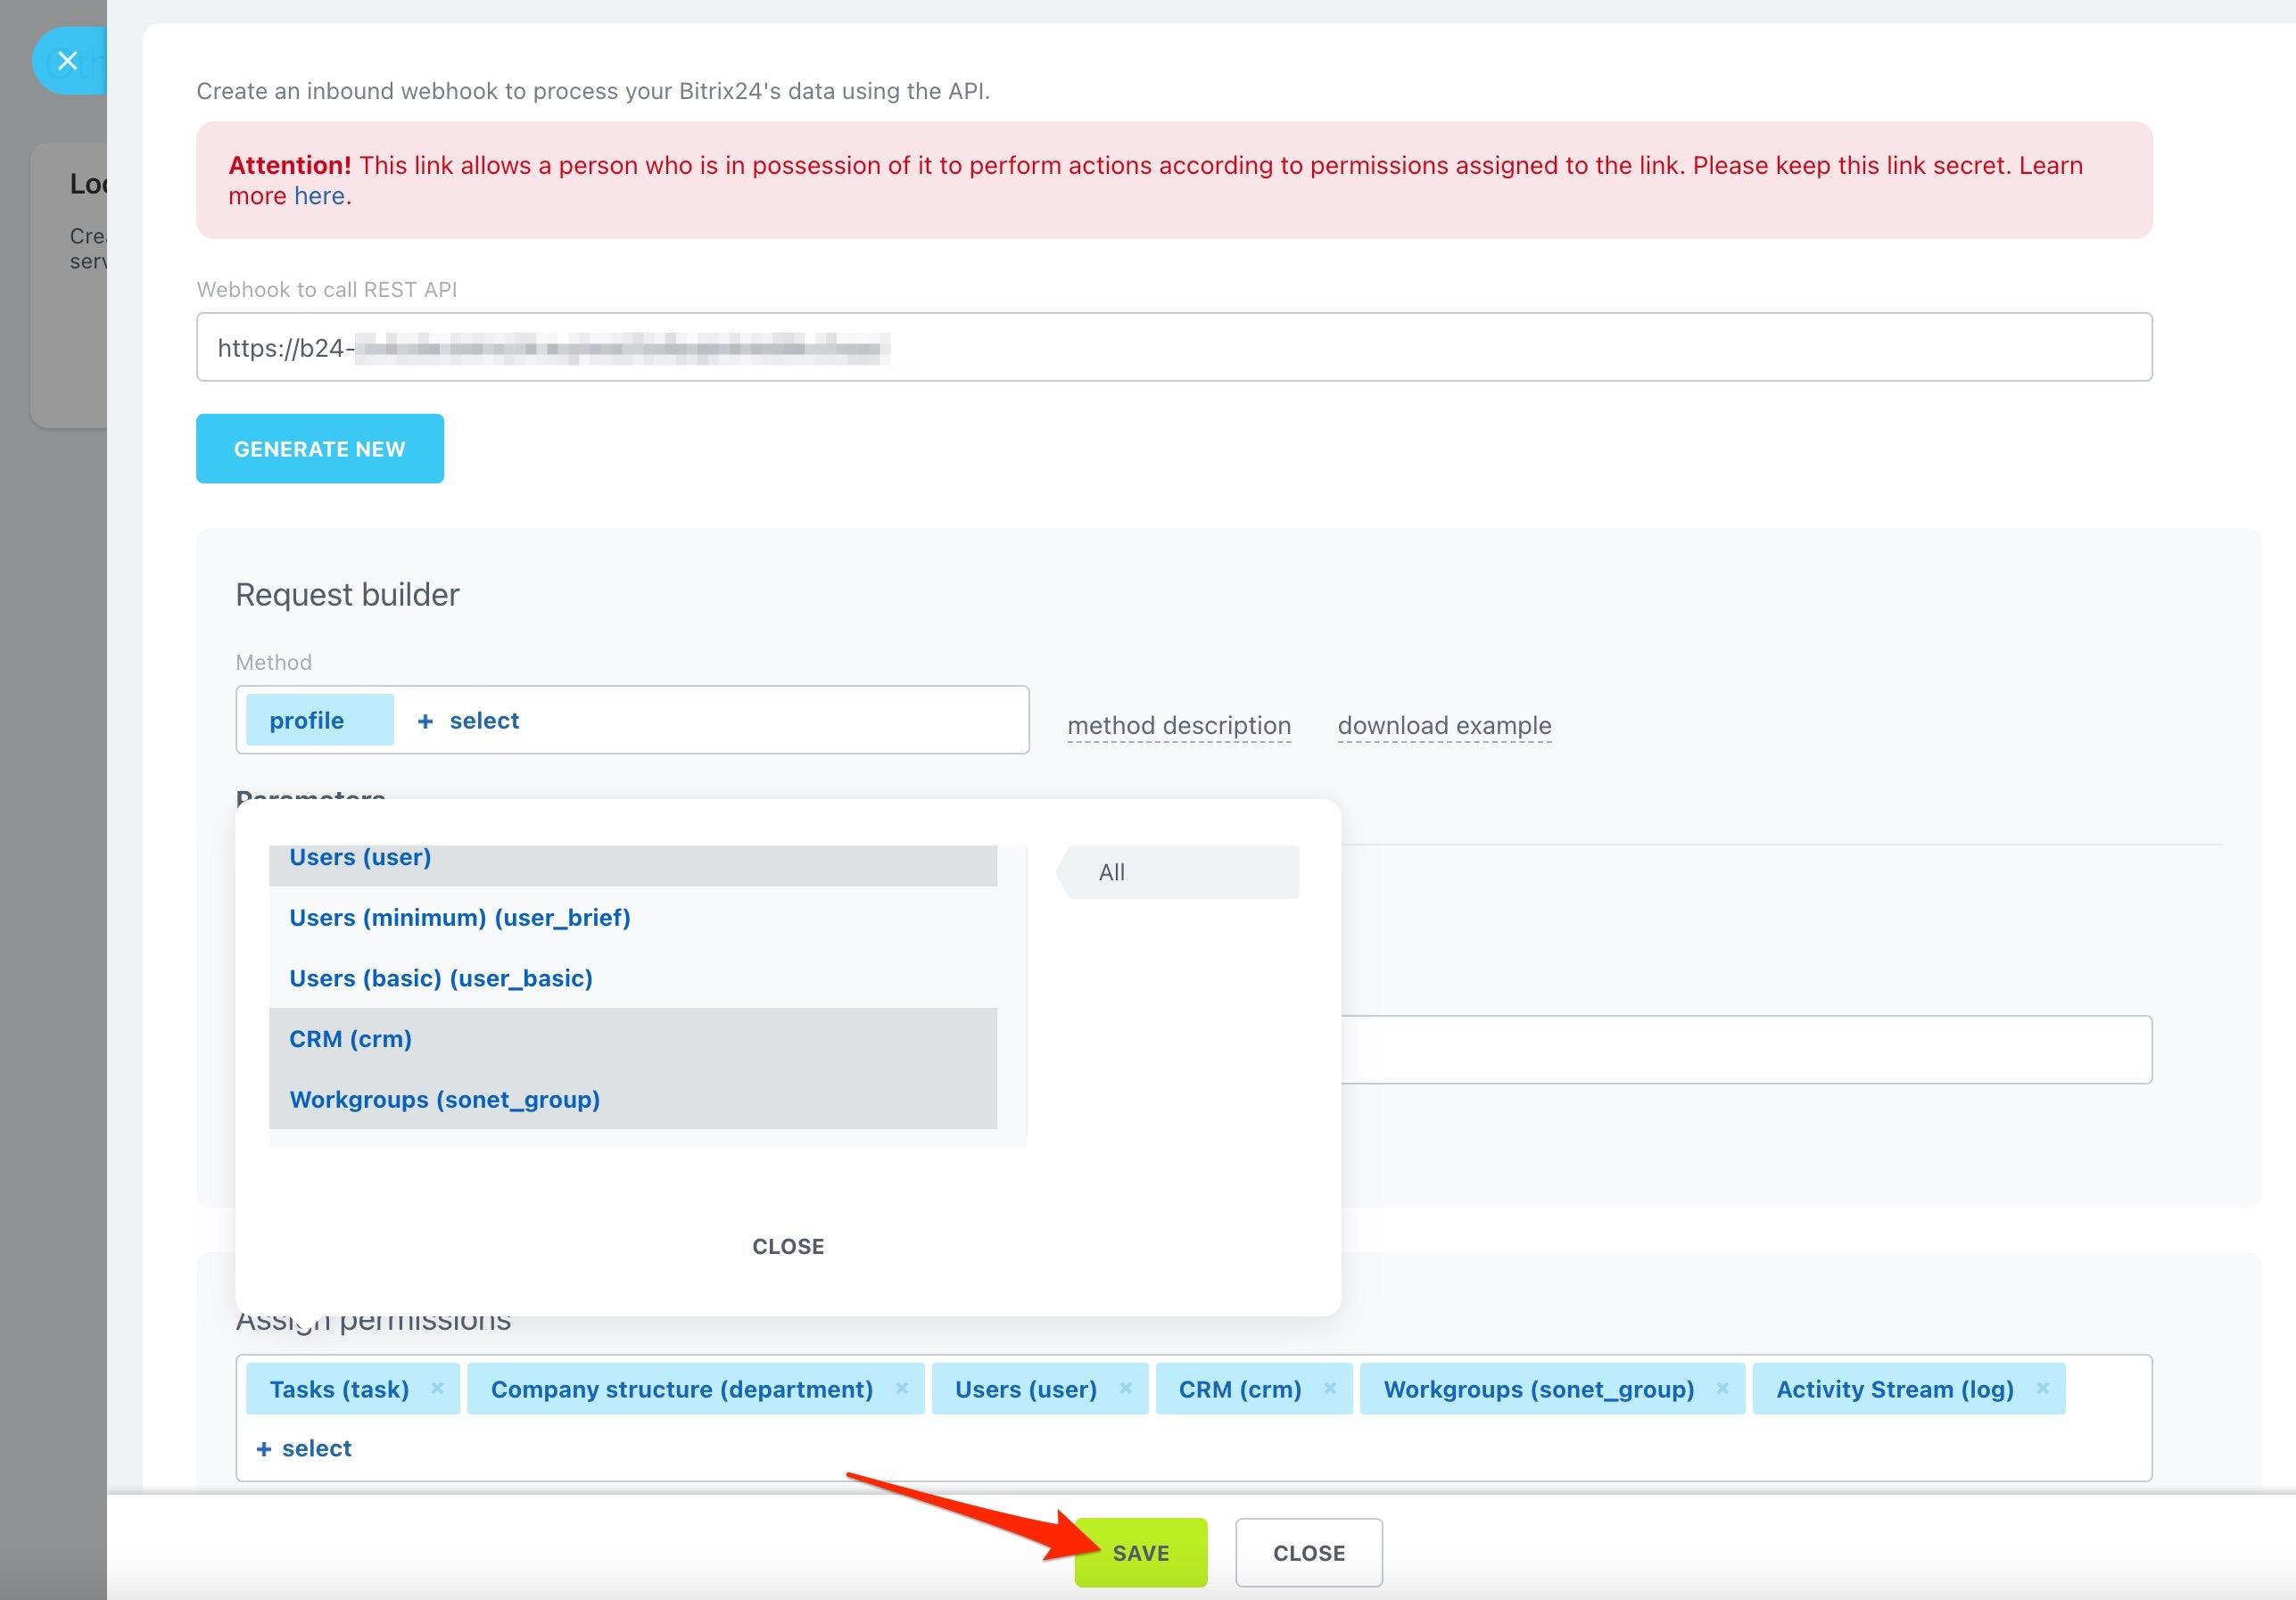Open the method description link
Image resolution: width=2296 pixels, height=1600 pixels.
point(1178,725)
